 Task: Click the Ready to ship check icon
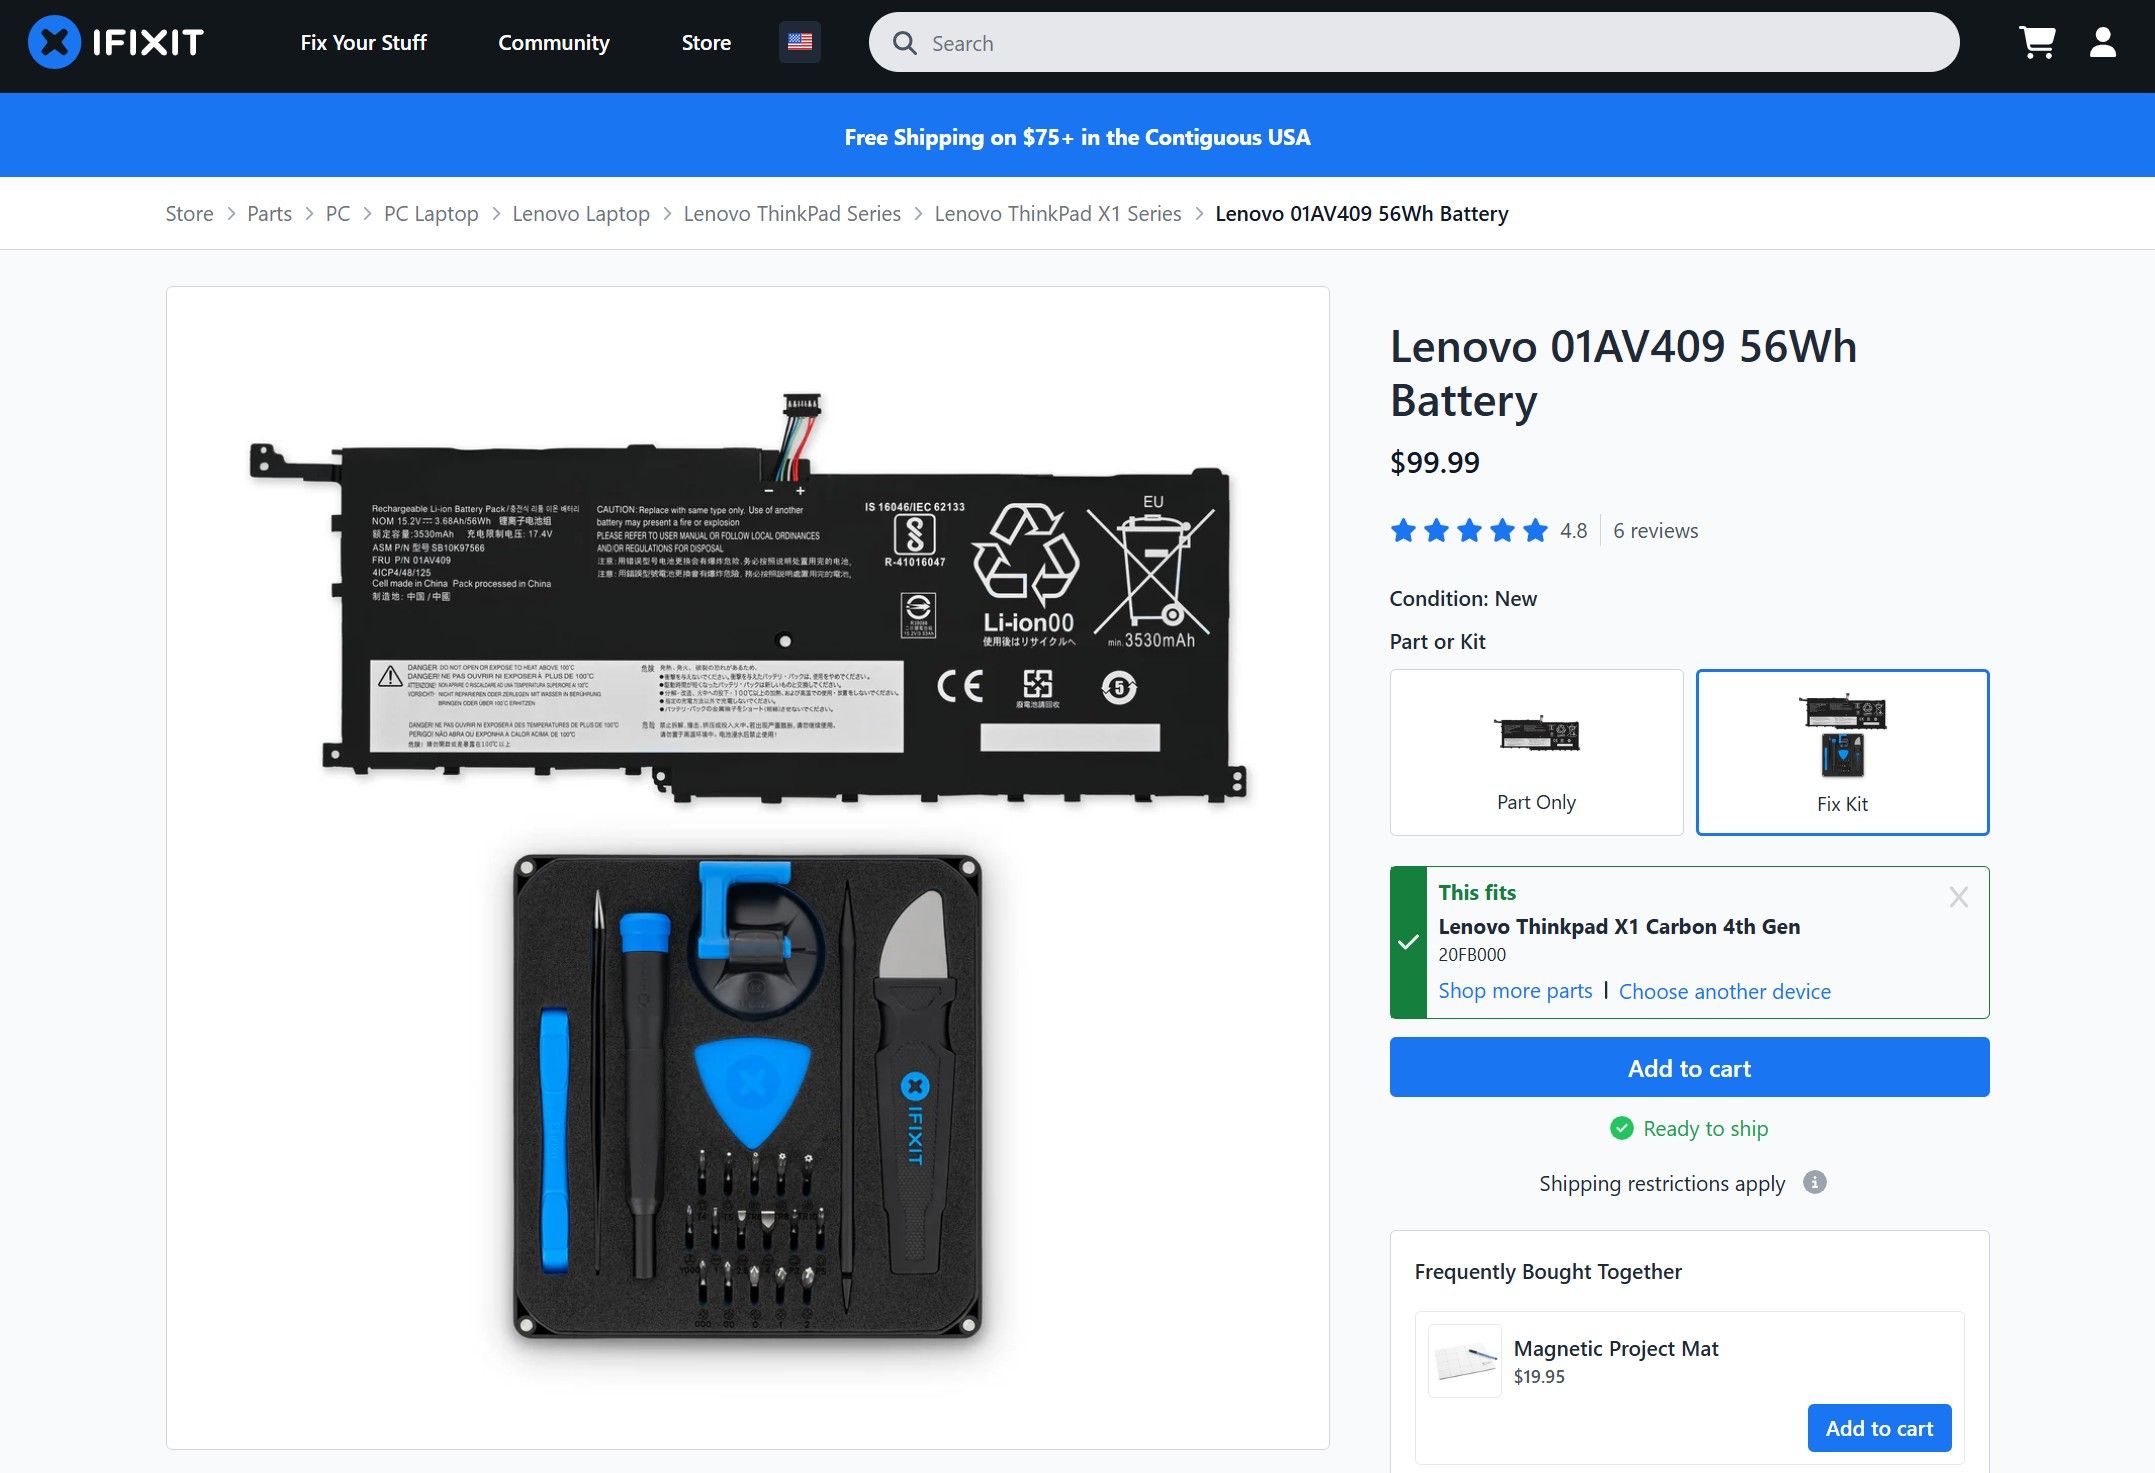(x=1621, y=1128)
